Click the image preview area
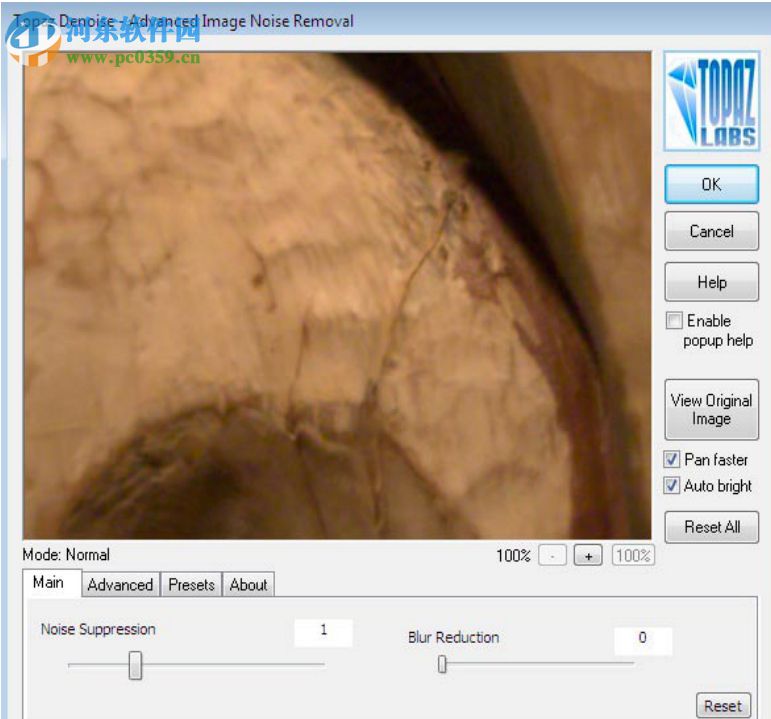Viewport: 771px width, 719px height. click(x=337, y=296)
